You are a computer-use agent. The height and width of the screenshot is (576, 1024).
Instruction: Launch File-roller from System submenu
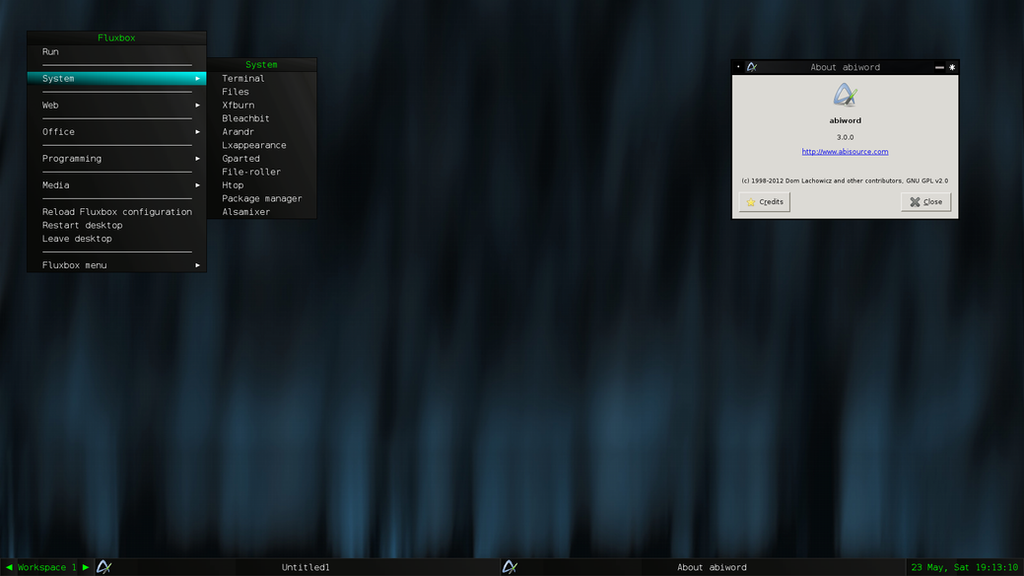coord(262,172)
